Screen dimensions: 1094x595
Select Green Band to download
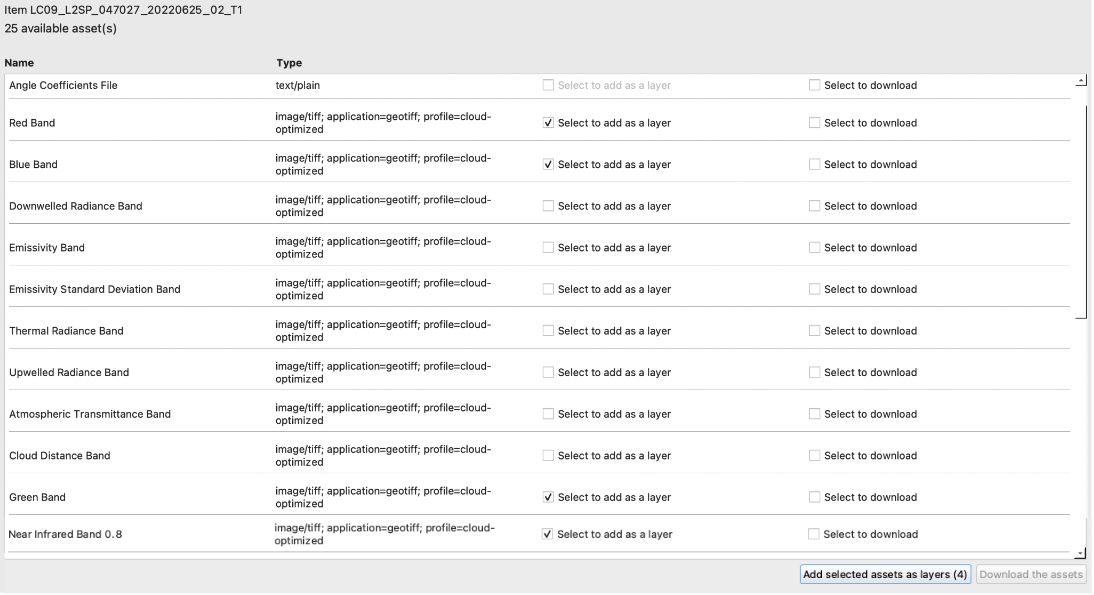click(x=814, y=497)
